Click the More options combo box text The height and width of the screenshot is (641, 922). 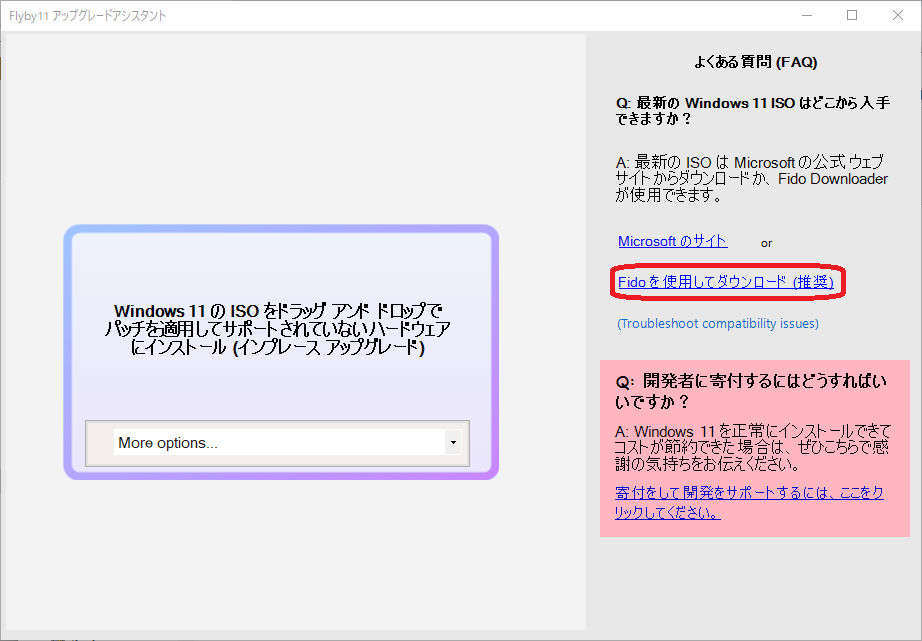pos(168,443)
